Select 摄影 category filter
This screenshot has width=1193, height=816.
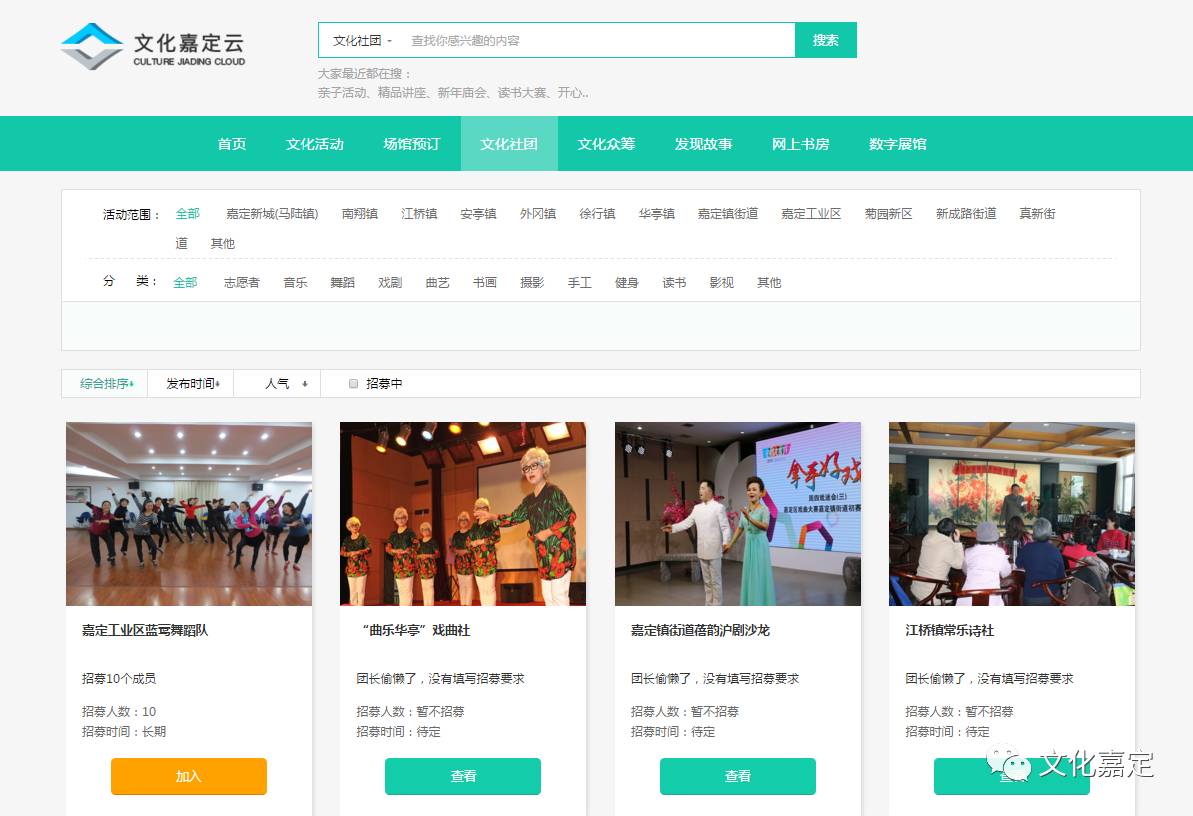(532, 283)
